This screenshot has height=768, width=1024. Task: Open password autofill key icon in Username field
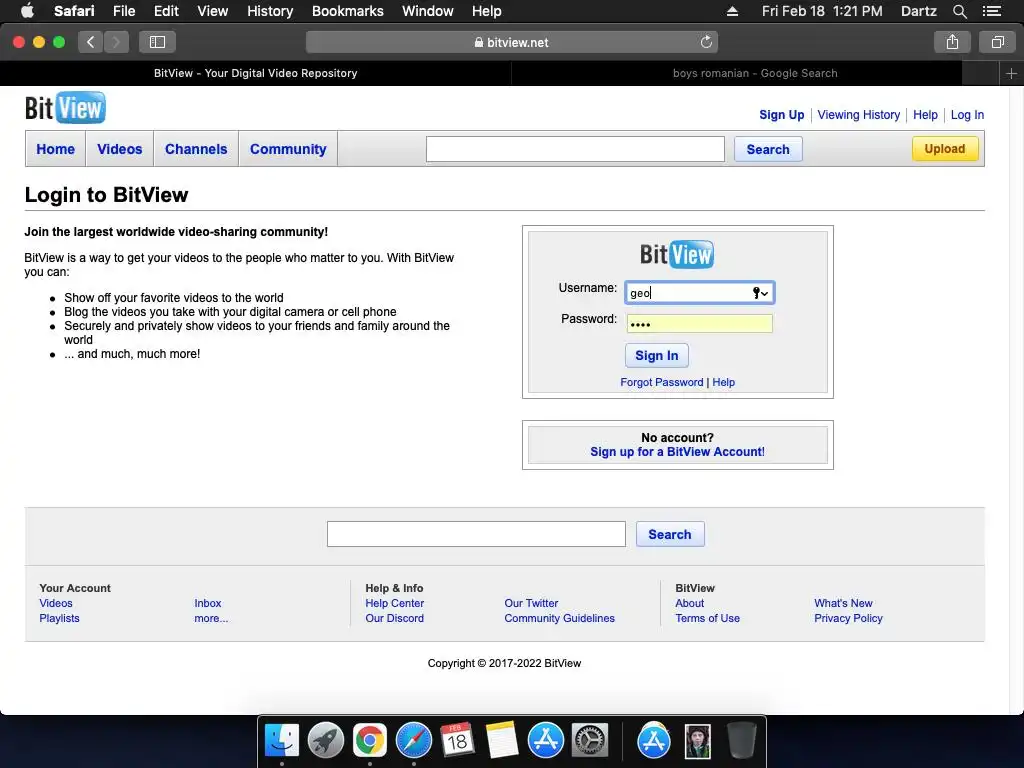[x=760, y=293]
